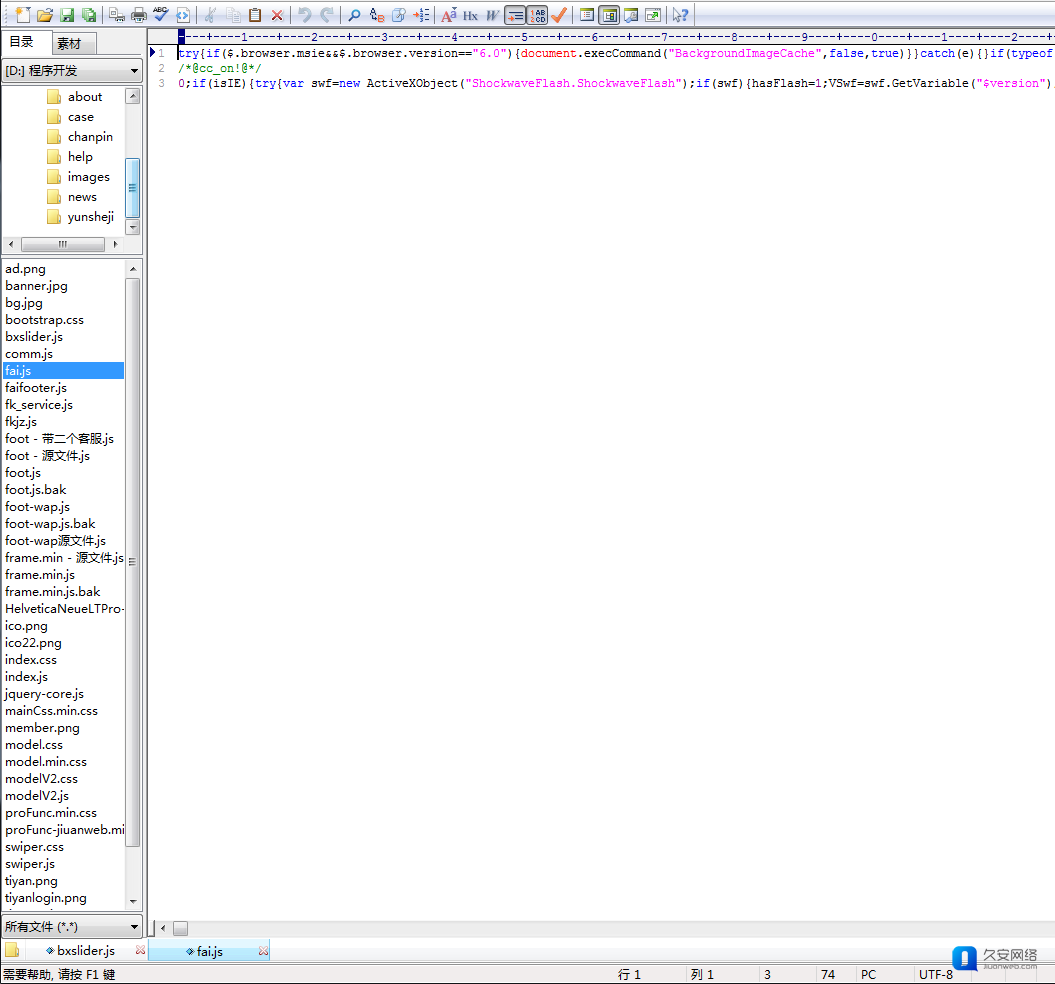
Task: Cut selection with scissors icon
Action: (x=211, y=15)
